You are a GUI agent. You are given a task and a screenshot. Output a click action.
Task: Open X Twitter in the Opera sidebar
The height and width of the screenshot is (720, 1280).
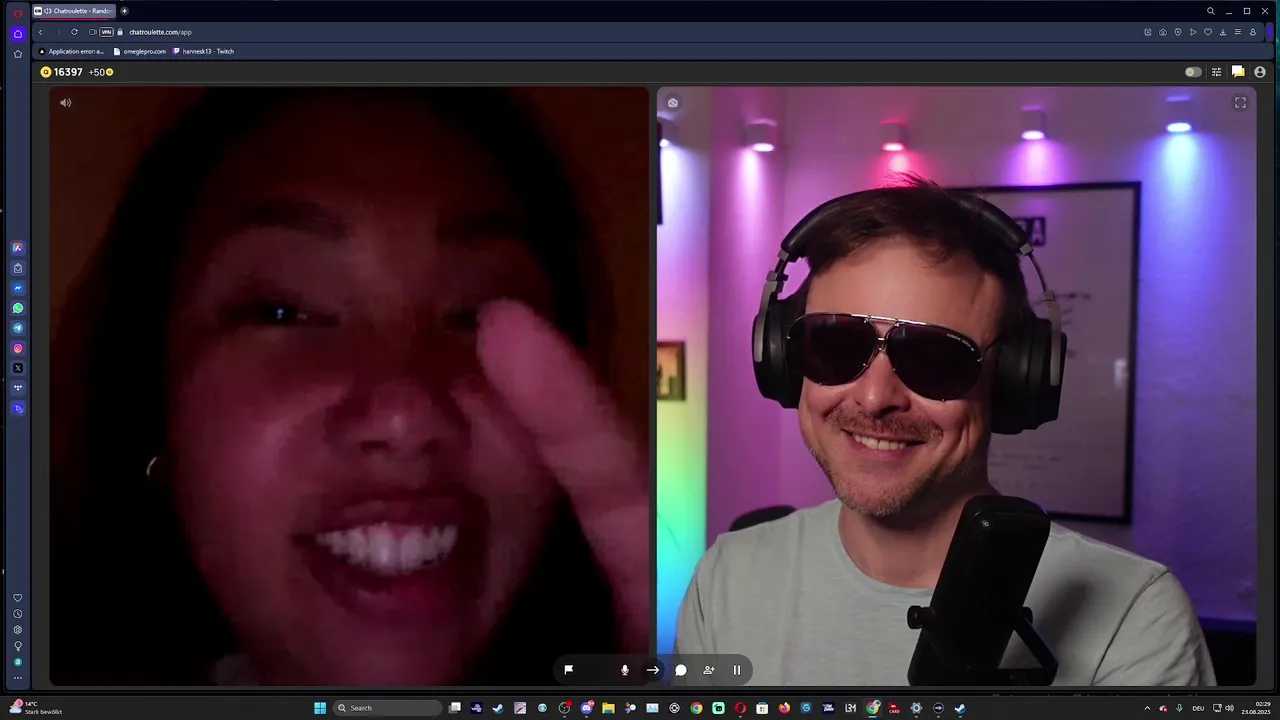tap(17, 368)
